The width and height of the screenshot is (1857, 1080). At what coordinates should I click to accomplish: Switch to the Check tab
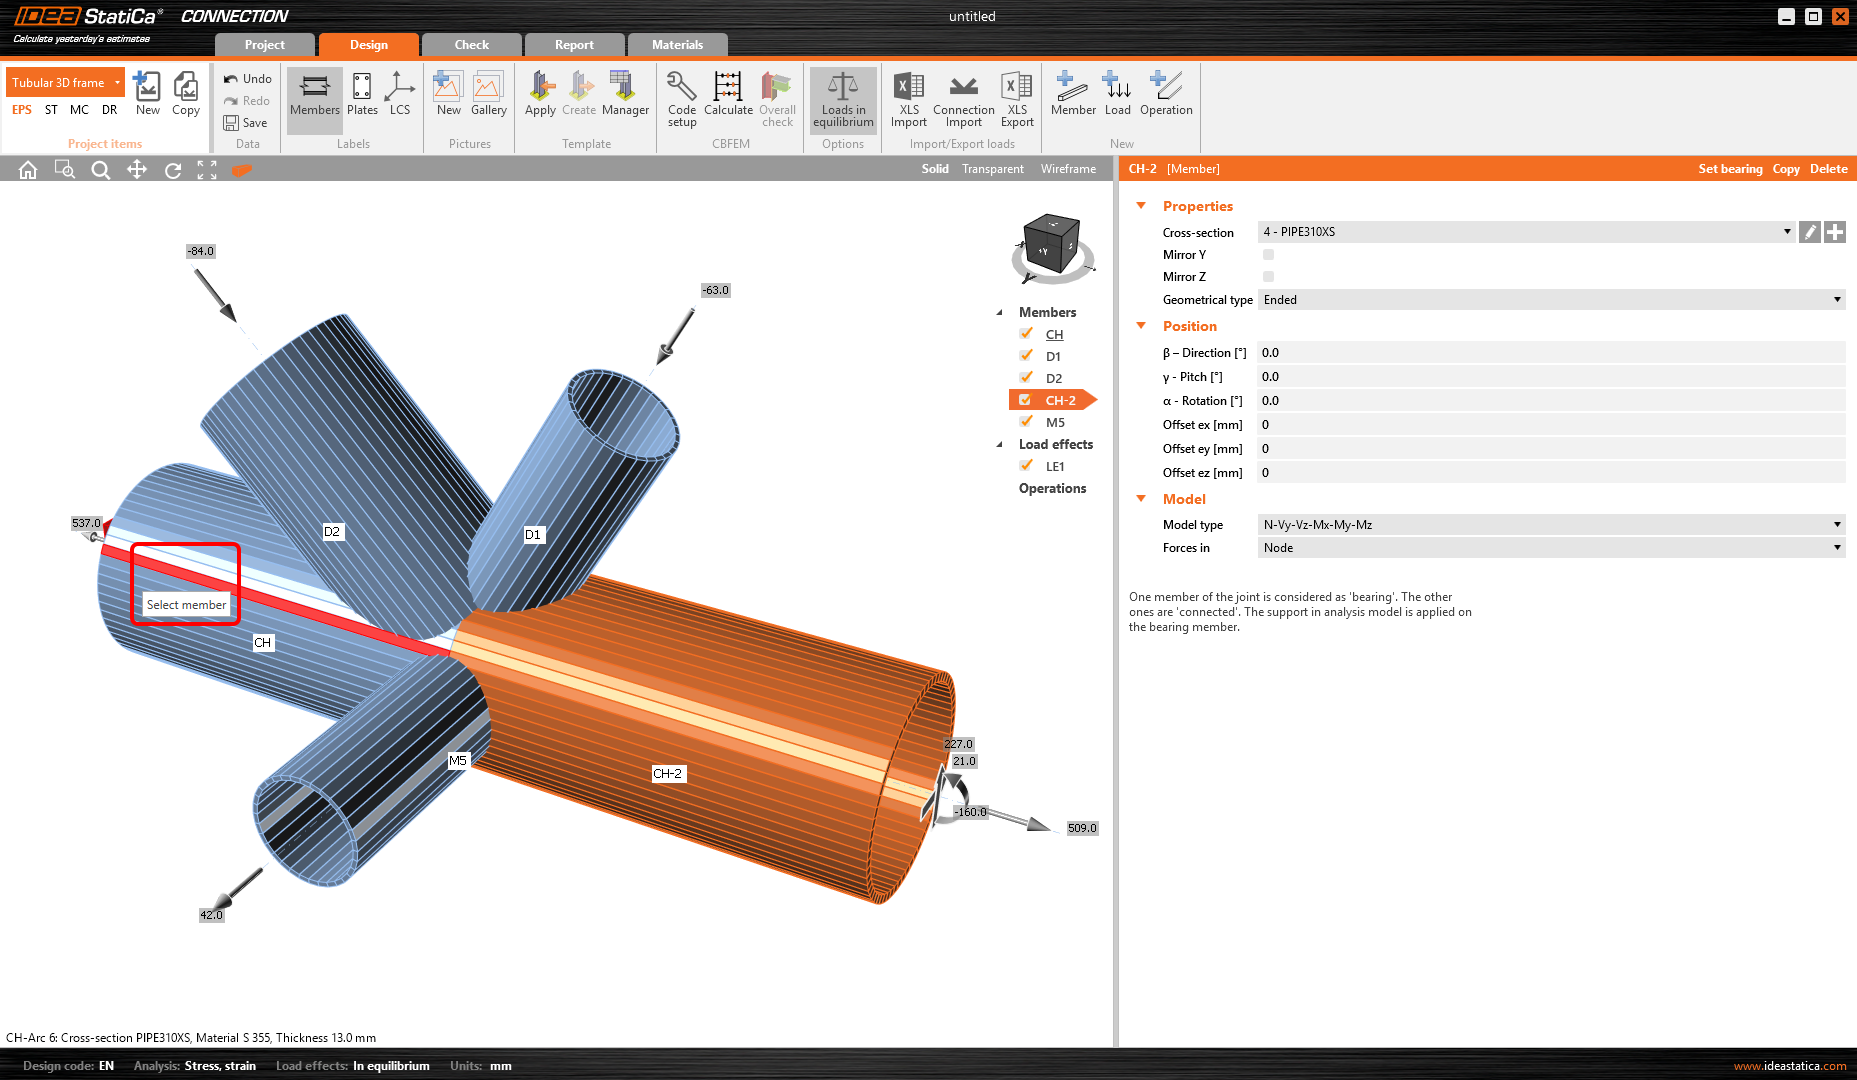[471, 45]
